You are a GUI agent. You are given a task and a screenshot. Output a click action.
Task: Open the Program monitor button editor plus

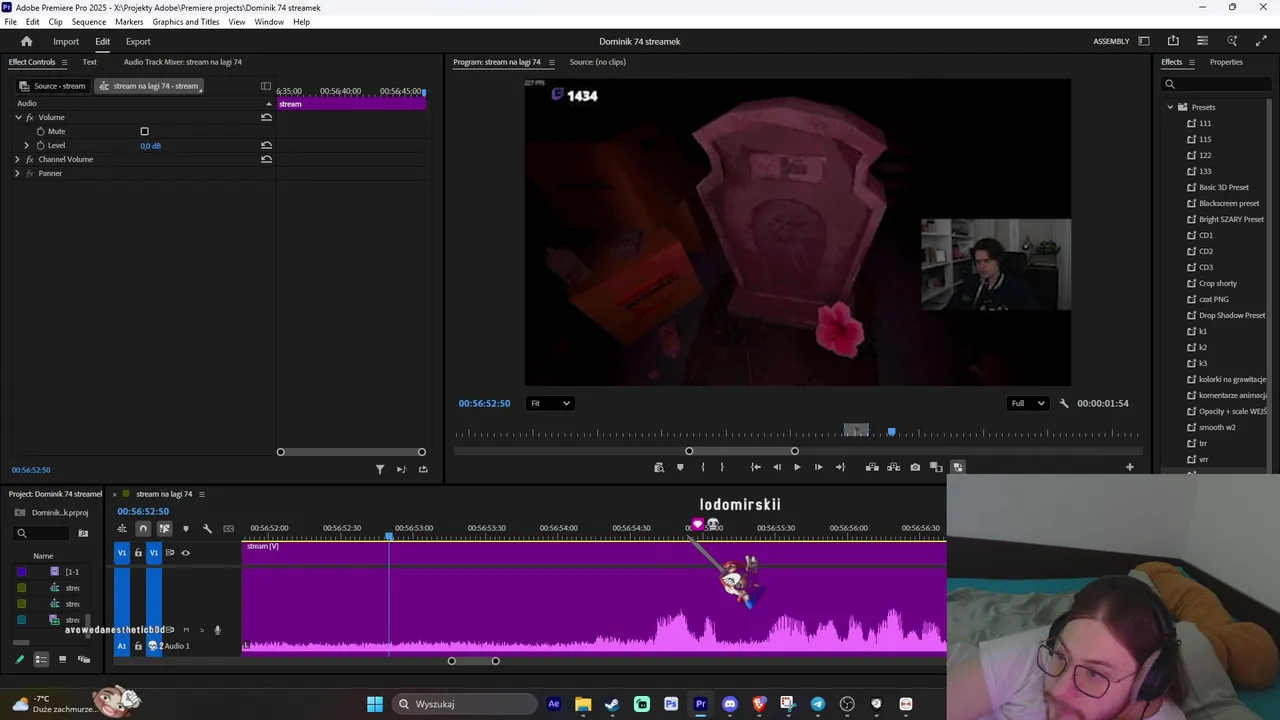pos(1130,467)
